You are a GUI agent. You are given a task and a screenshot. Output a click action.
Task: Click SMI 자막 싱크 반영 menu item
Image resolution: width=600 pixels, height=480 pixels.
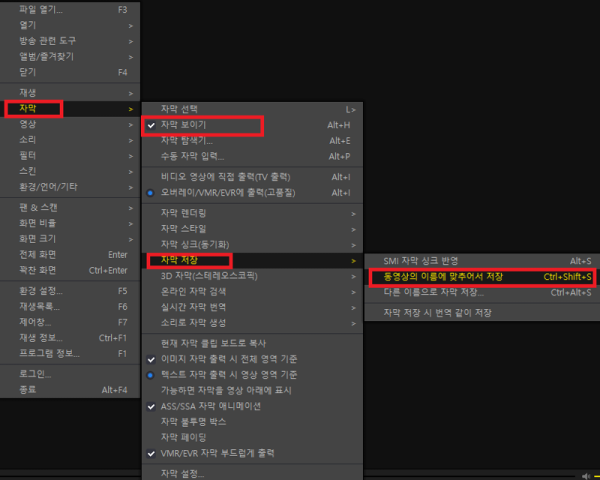[x=482, y=261]
